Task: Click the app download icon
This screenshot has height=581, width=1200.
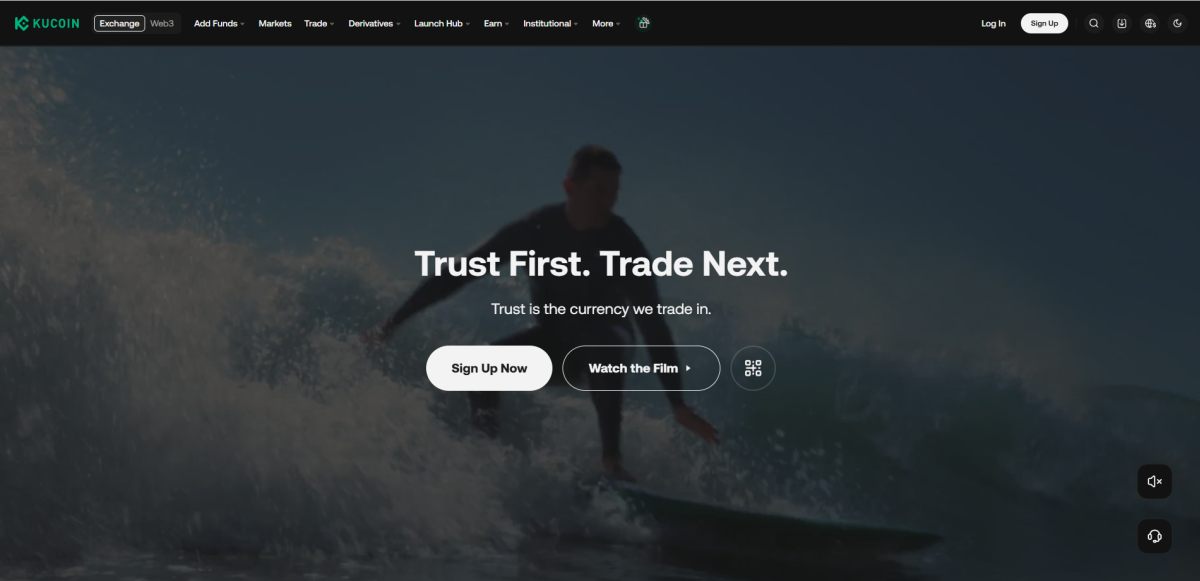Action: [x=1122, y=23]
